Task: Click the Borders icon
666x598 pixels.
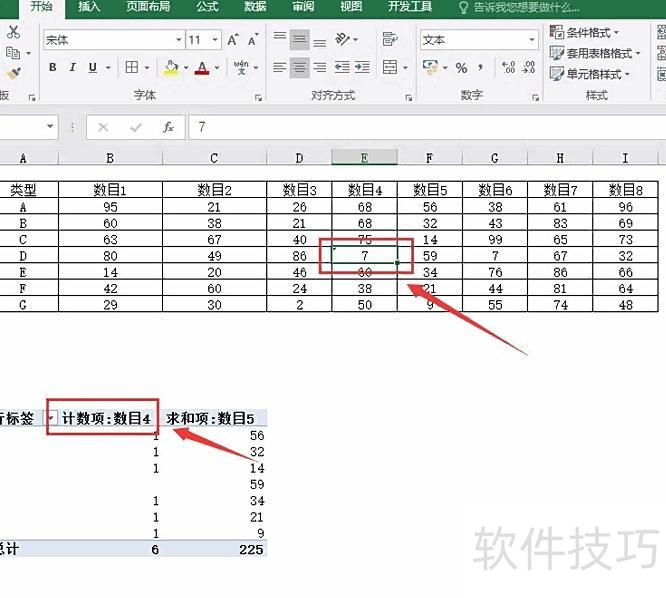Action: click(x=132, y=67)
